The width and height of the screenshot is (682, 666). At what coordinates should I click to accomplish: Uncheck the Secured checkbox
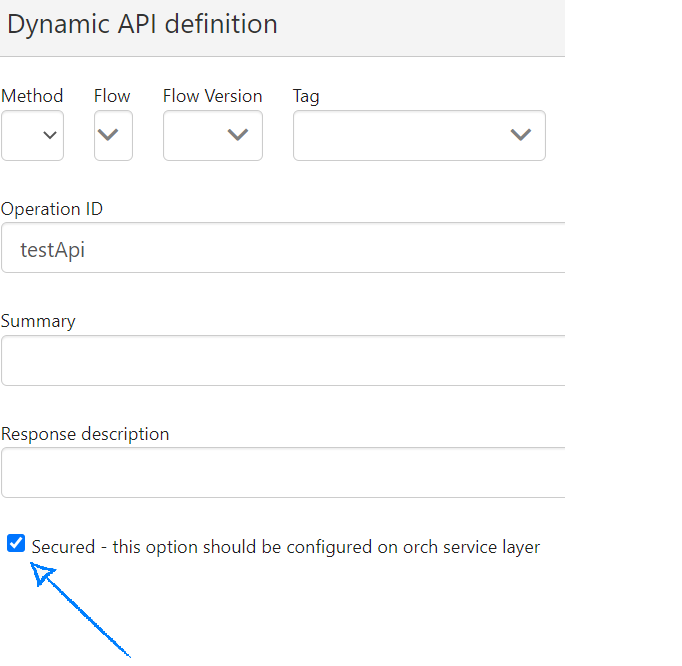[x=16, y=544]
